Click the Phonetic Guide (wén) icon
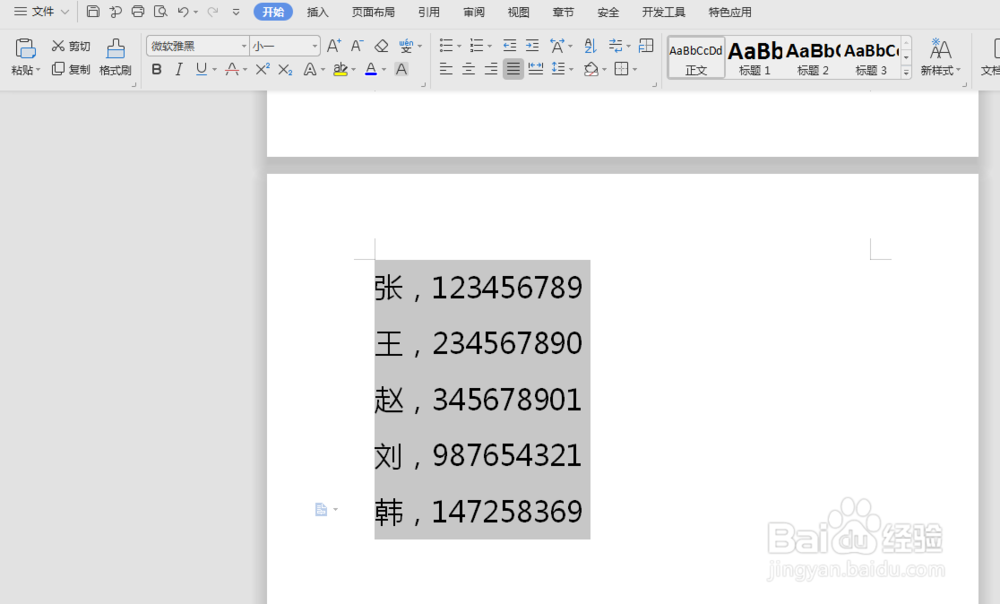The width and height of the screenshot is (1000, 604). click(x=406, y=46)
